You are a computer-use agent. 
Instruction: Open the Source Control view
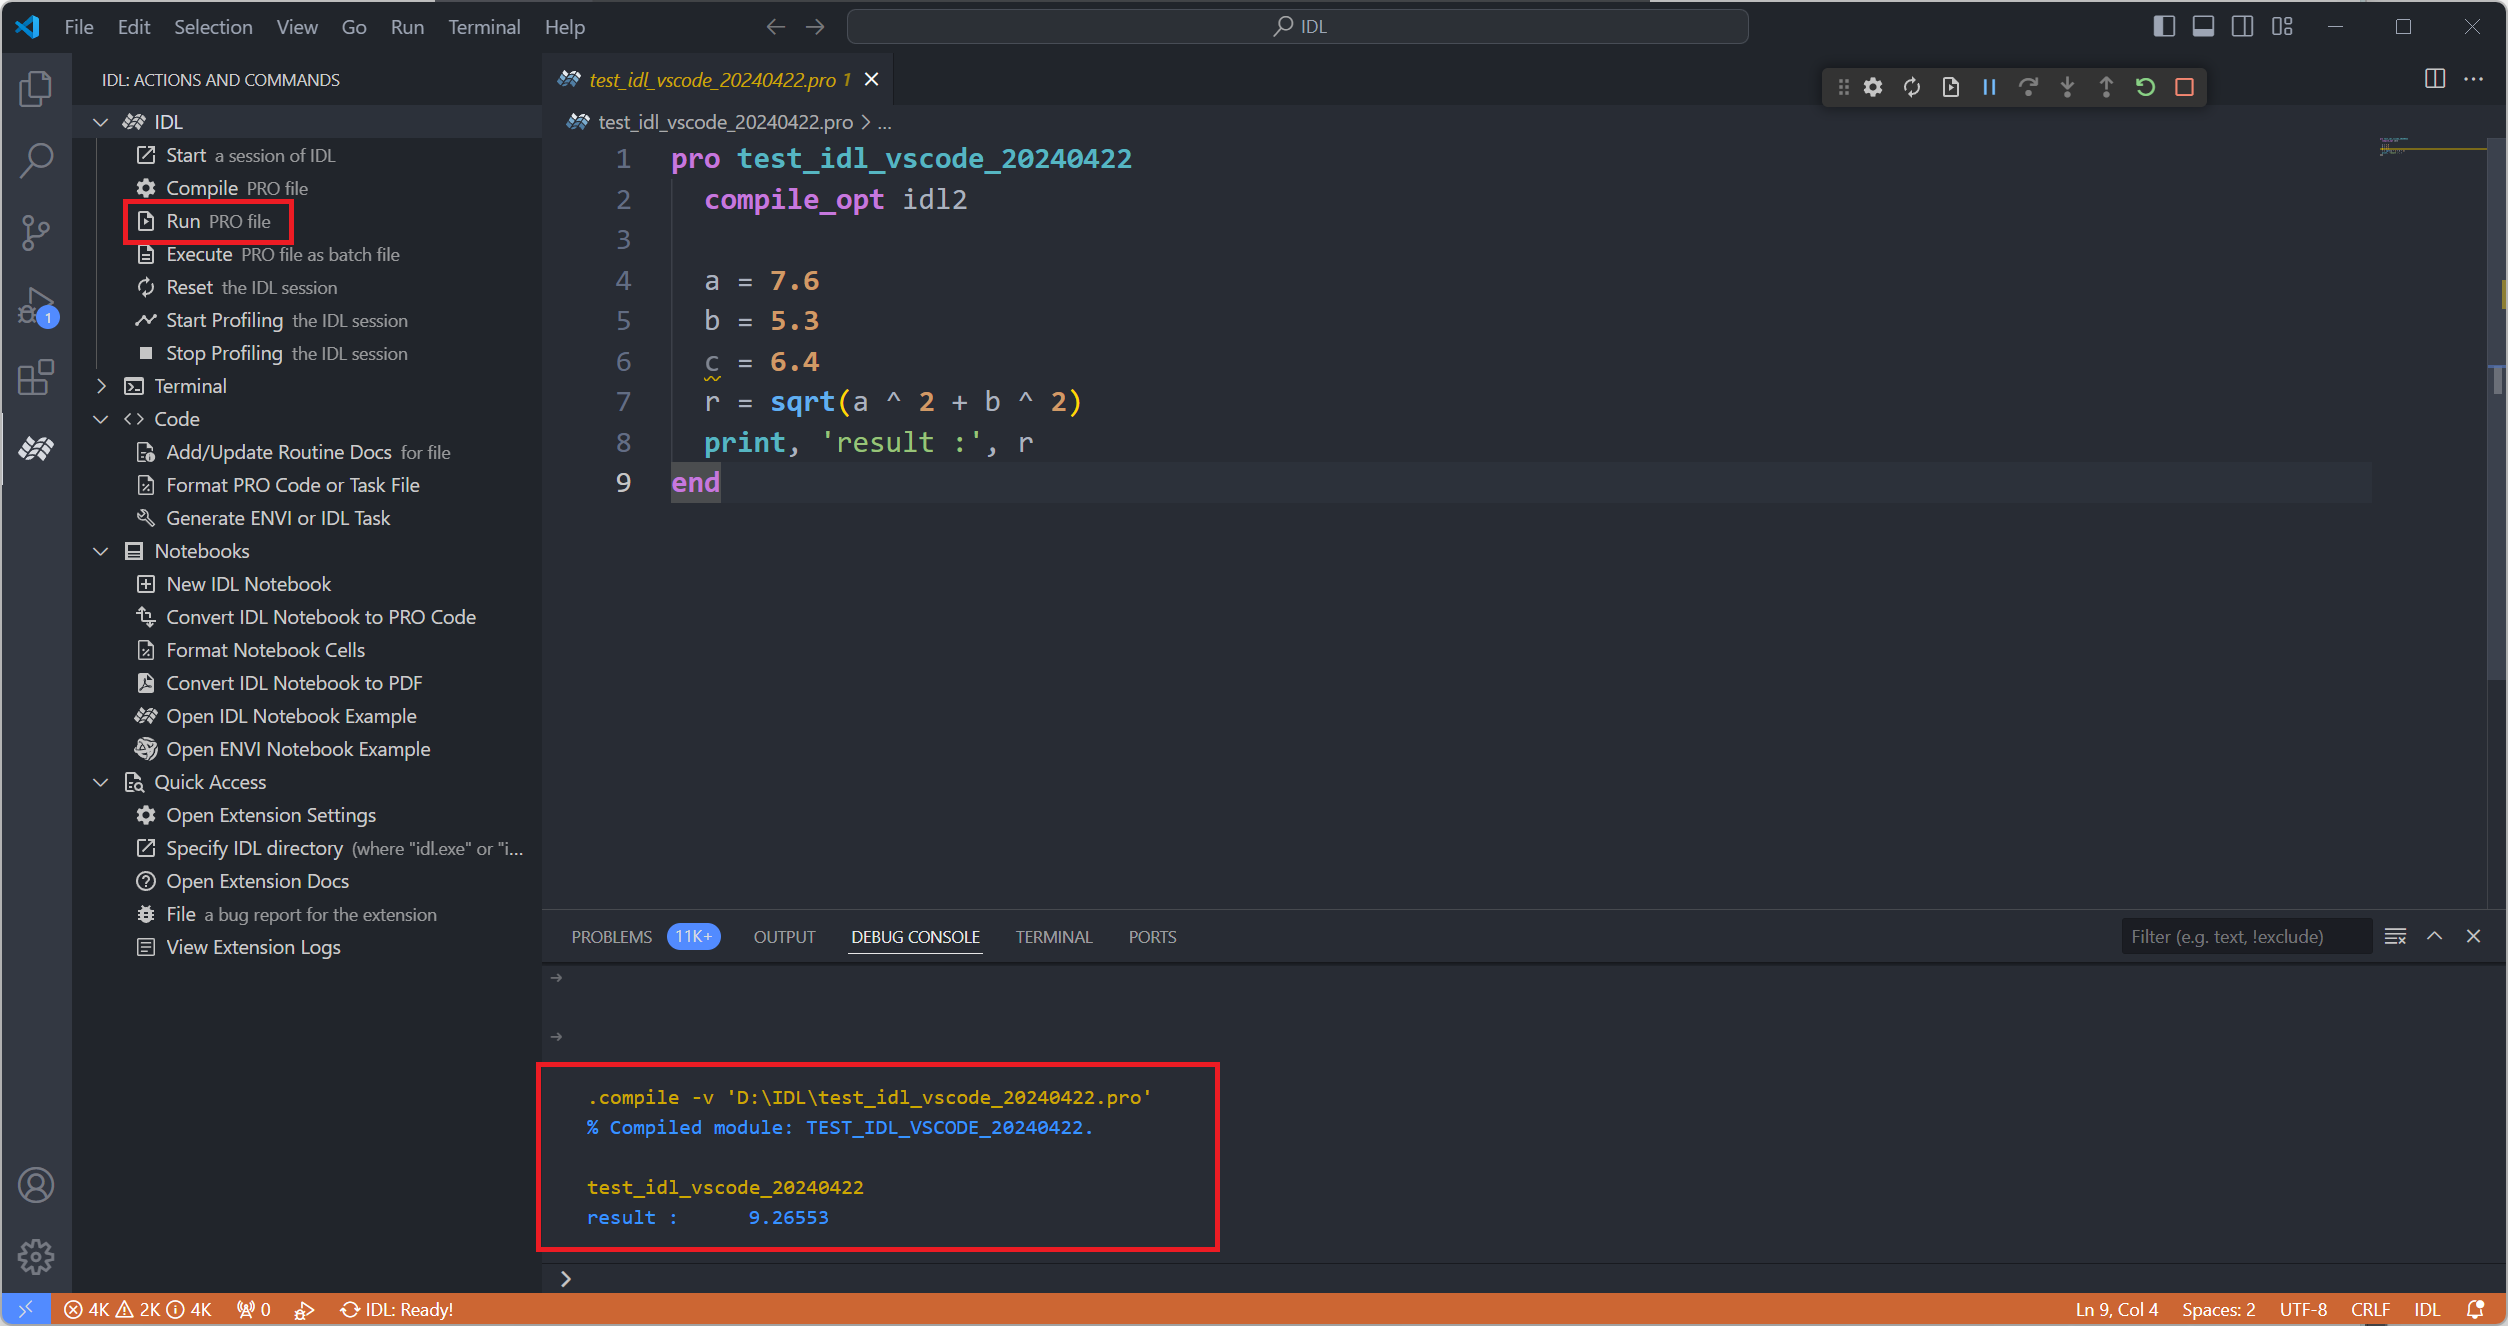click(x=36, y=233)
